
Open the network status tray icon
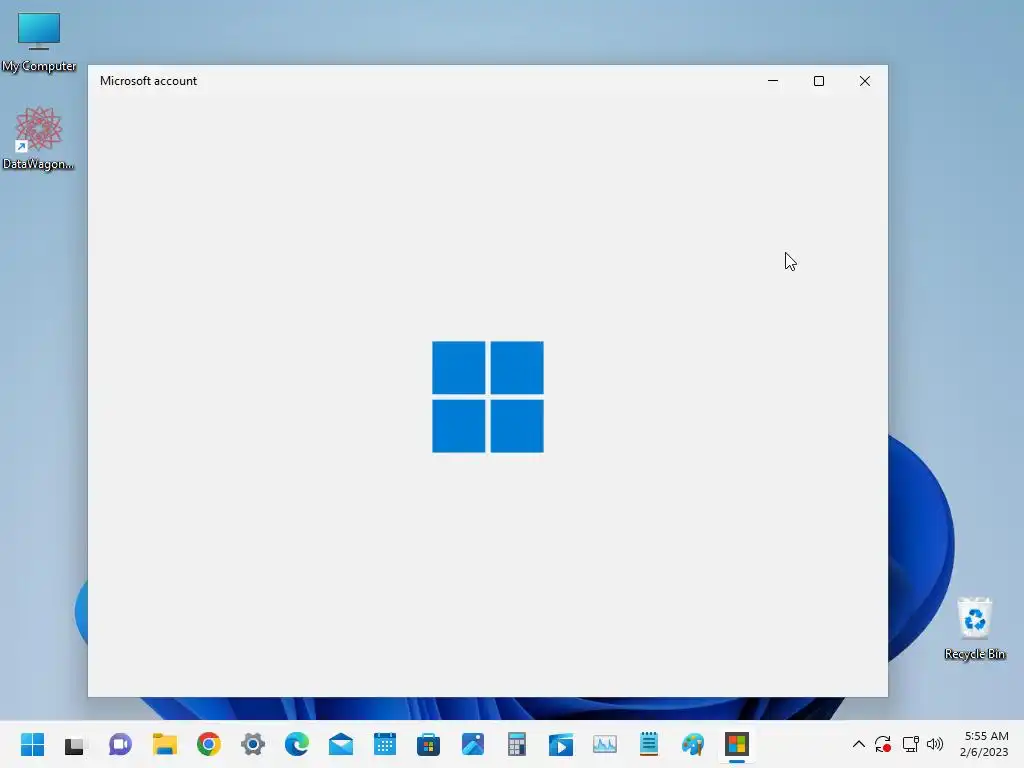pyautogui.click(x=910, y=744)
